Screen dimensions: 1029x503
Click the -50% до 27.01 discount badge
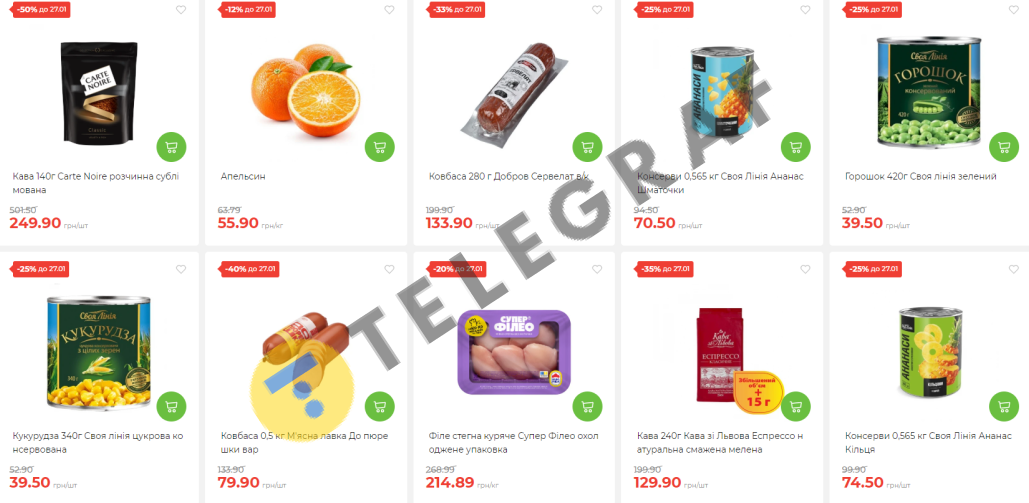tap(41, 10)
